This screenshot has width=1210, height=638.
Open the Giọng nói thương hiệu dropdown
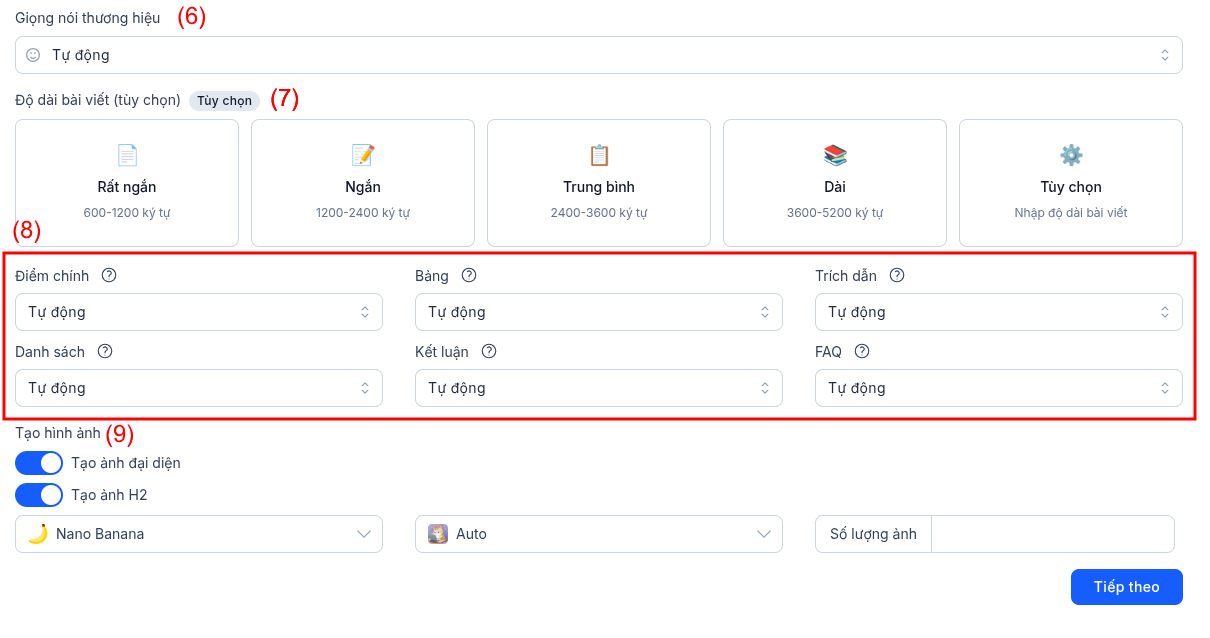tap(598, 55)
